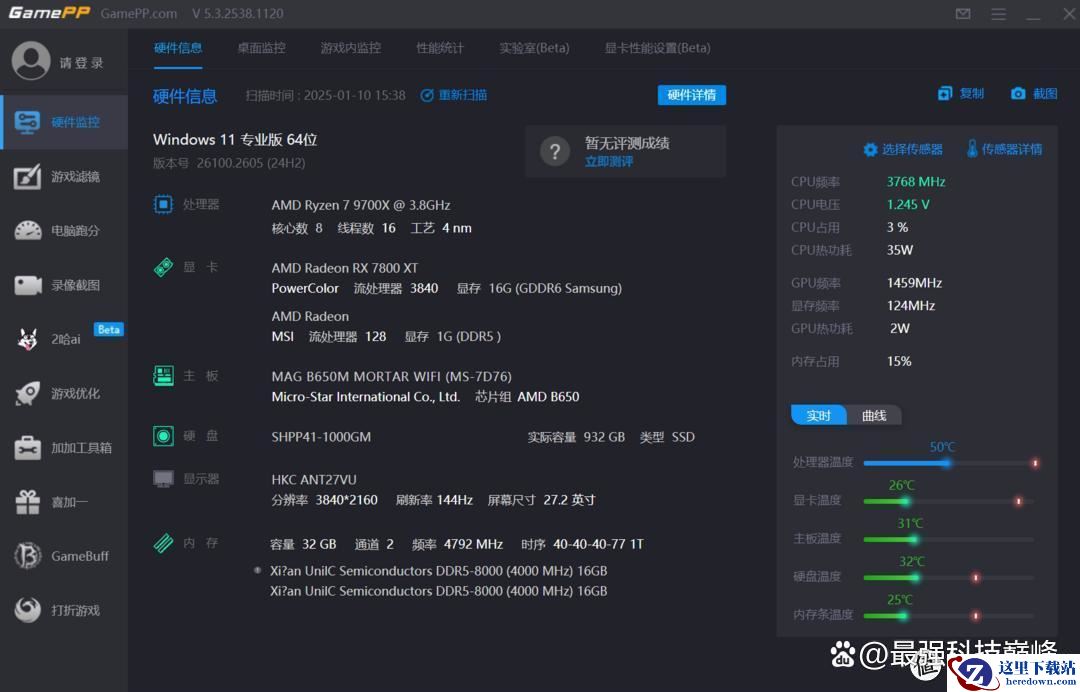
Task: Open 加加工具箱 toolbox
Action: pos(64,448)
